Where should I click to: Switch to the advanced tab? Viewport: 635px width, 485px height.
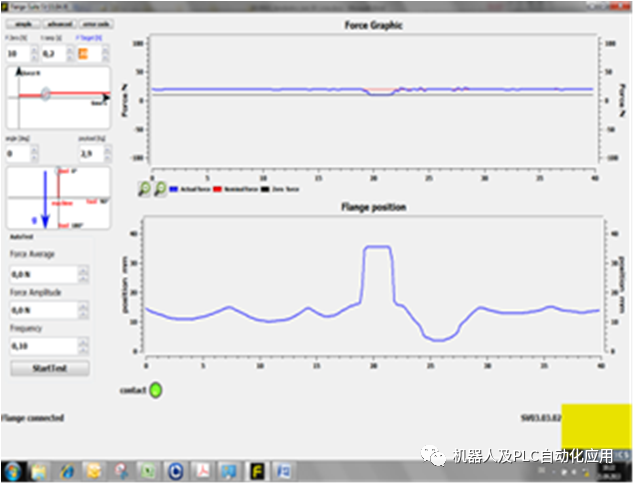click(x=60, y=24)
